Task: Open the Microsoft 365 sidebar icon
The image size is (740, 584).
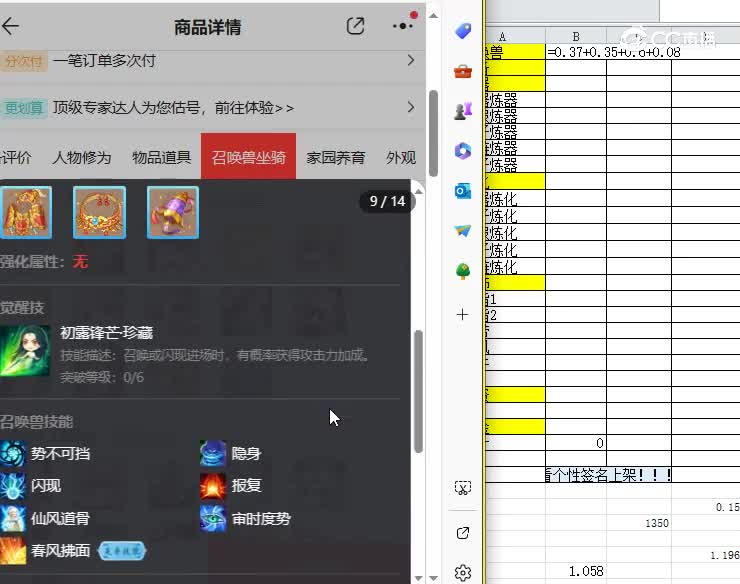Action: pos(463,151)
